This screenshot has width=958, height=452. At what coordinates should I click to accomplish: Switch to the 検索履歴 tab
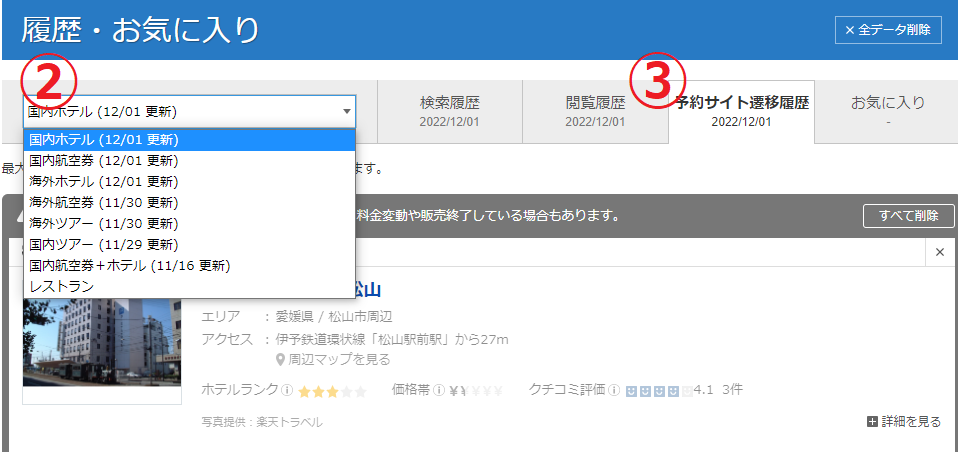(x=449, y=111)
